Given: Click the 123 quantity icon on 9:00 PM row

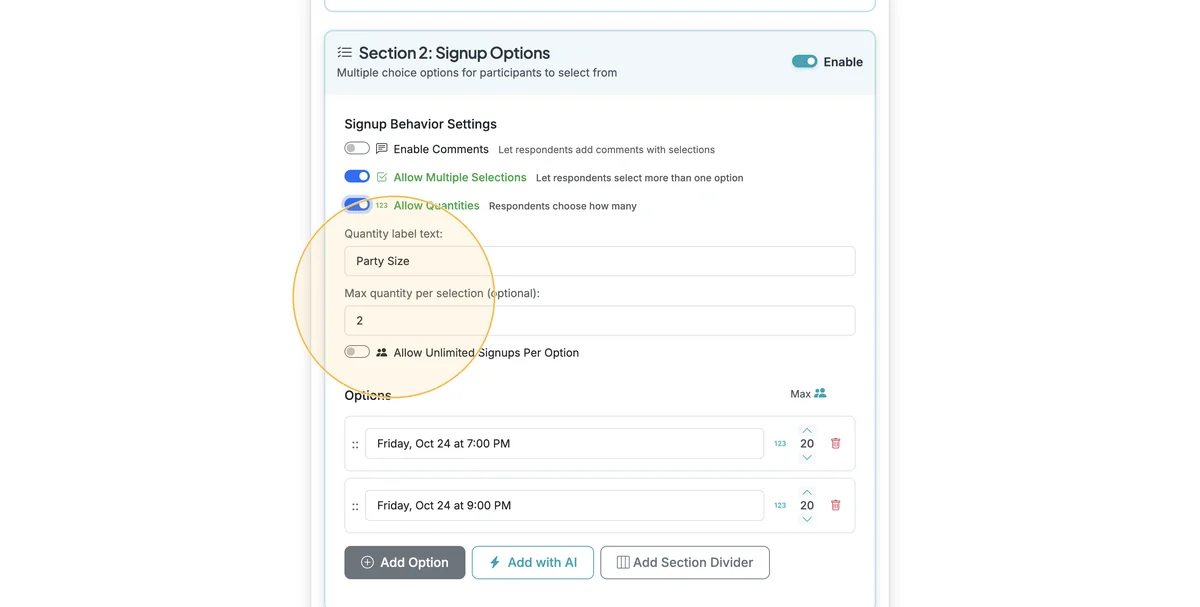Looking at the screenshot, I should click(780, 505).
